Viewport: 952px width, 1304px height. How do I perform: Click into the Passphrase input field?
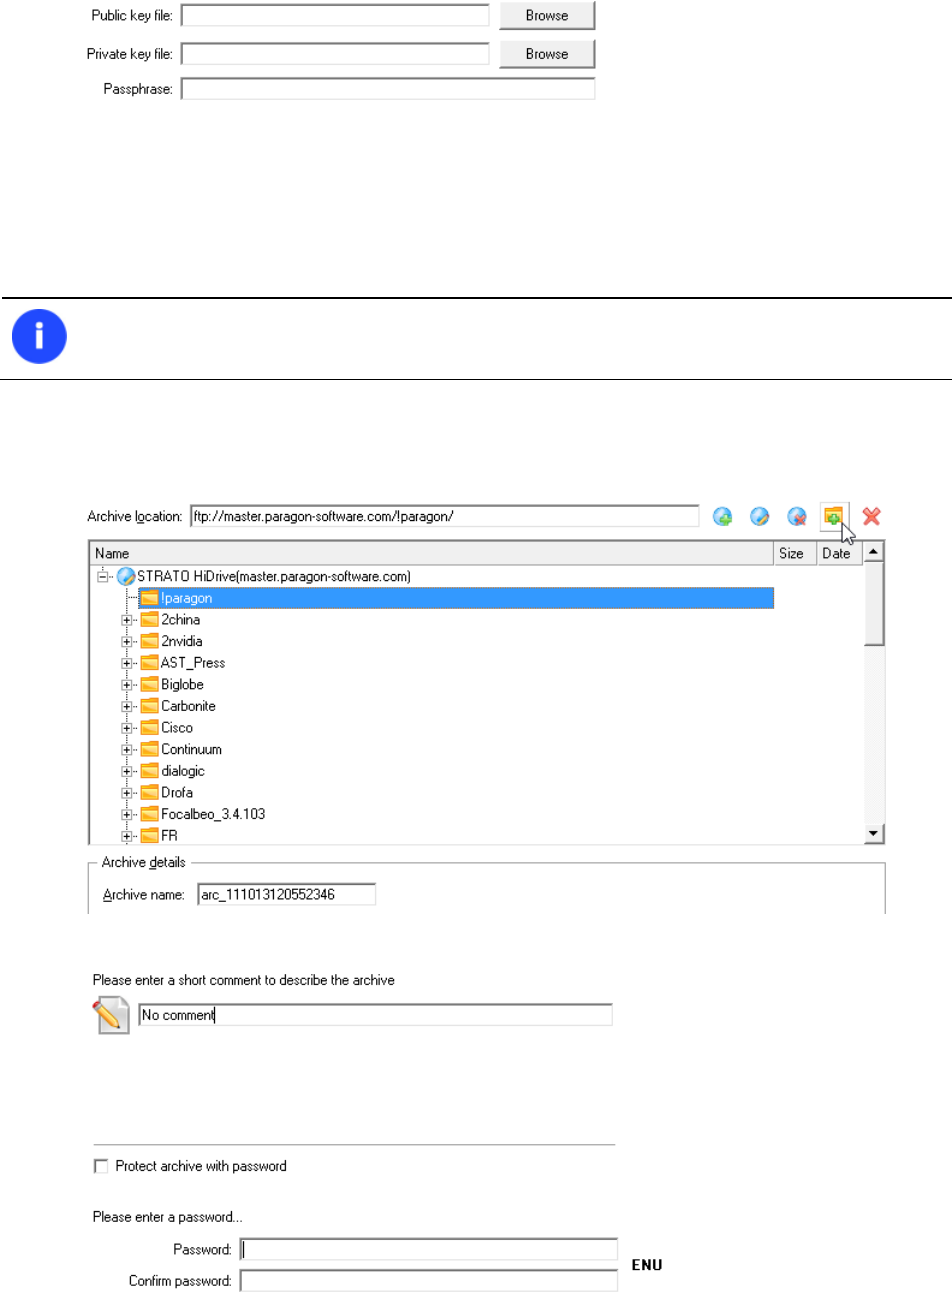click(388, 89)
